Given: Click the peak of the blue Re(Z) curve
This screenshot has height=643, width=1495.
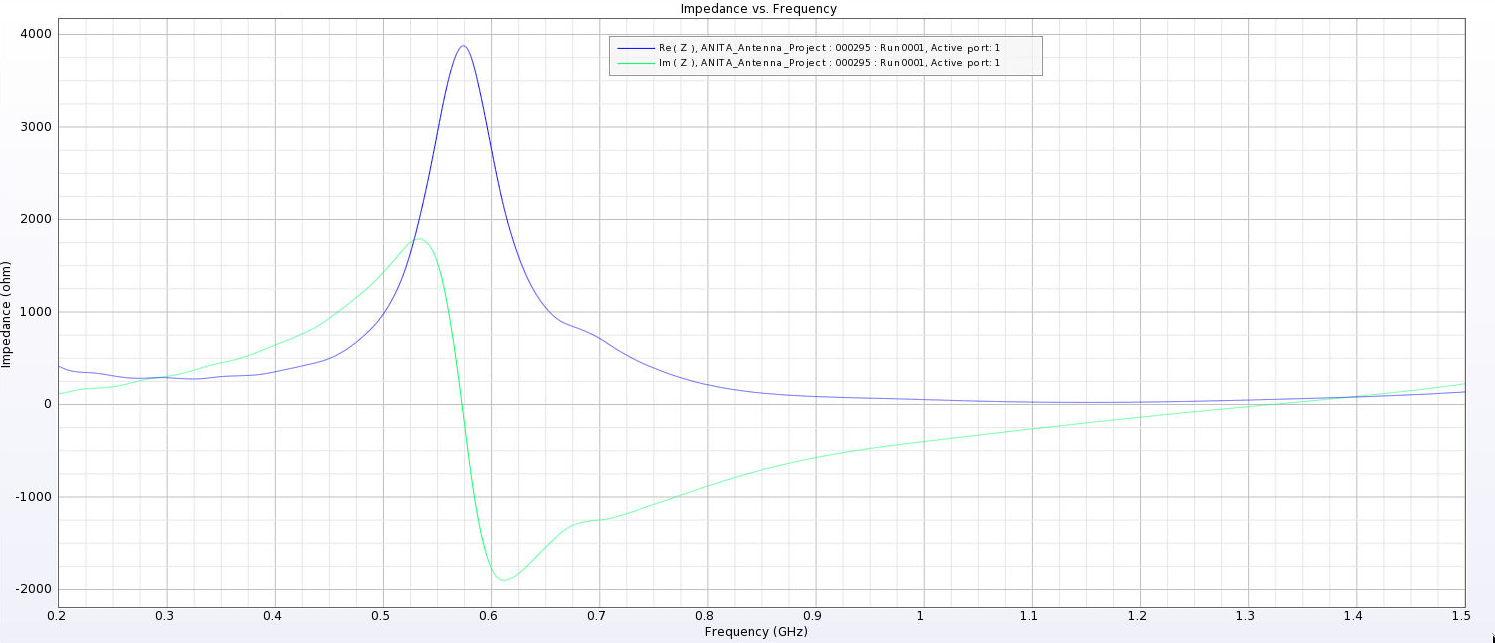Looking at the screenshot, I should coord(463,46).
